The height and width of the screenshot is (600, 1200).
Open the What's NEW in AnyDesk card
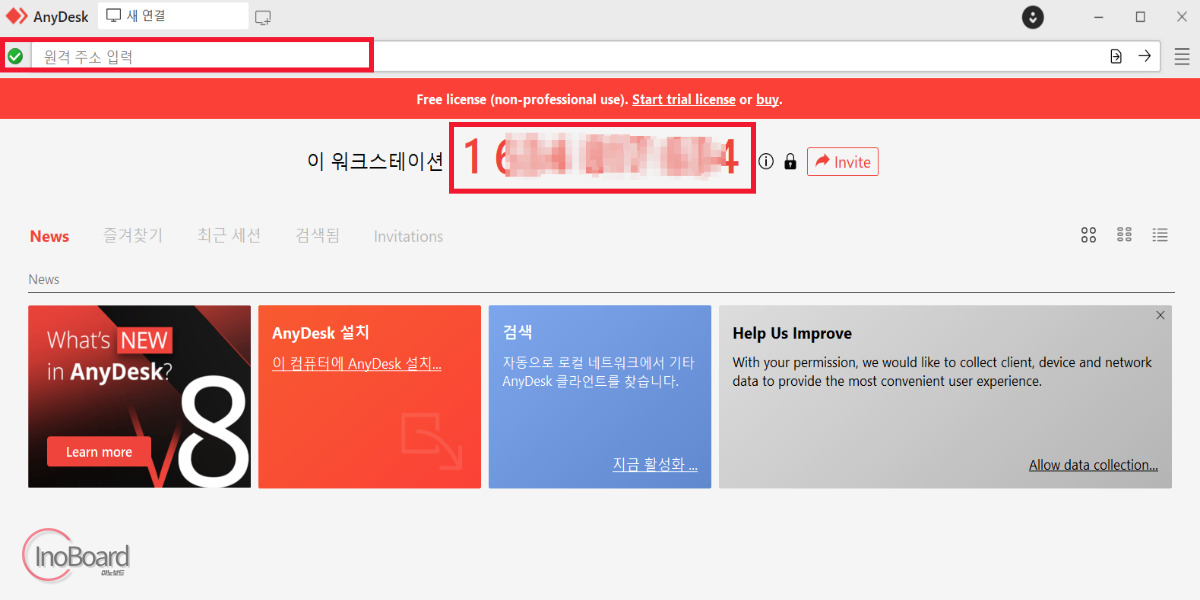pyautogui.click(x=139, y=397)
